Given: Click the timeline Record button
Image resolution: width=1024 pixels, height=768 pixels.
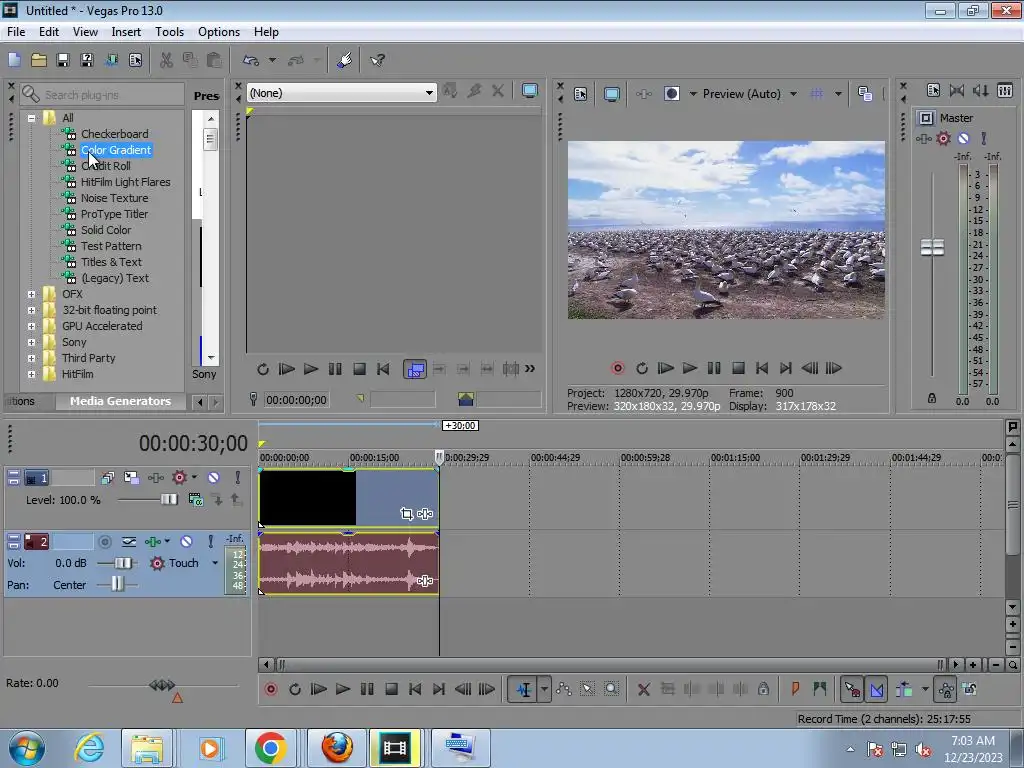Looking at the screenshot, I should [270, 689].
